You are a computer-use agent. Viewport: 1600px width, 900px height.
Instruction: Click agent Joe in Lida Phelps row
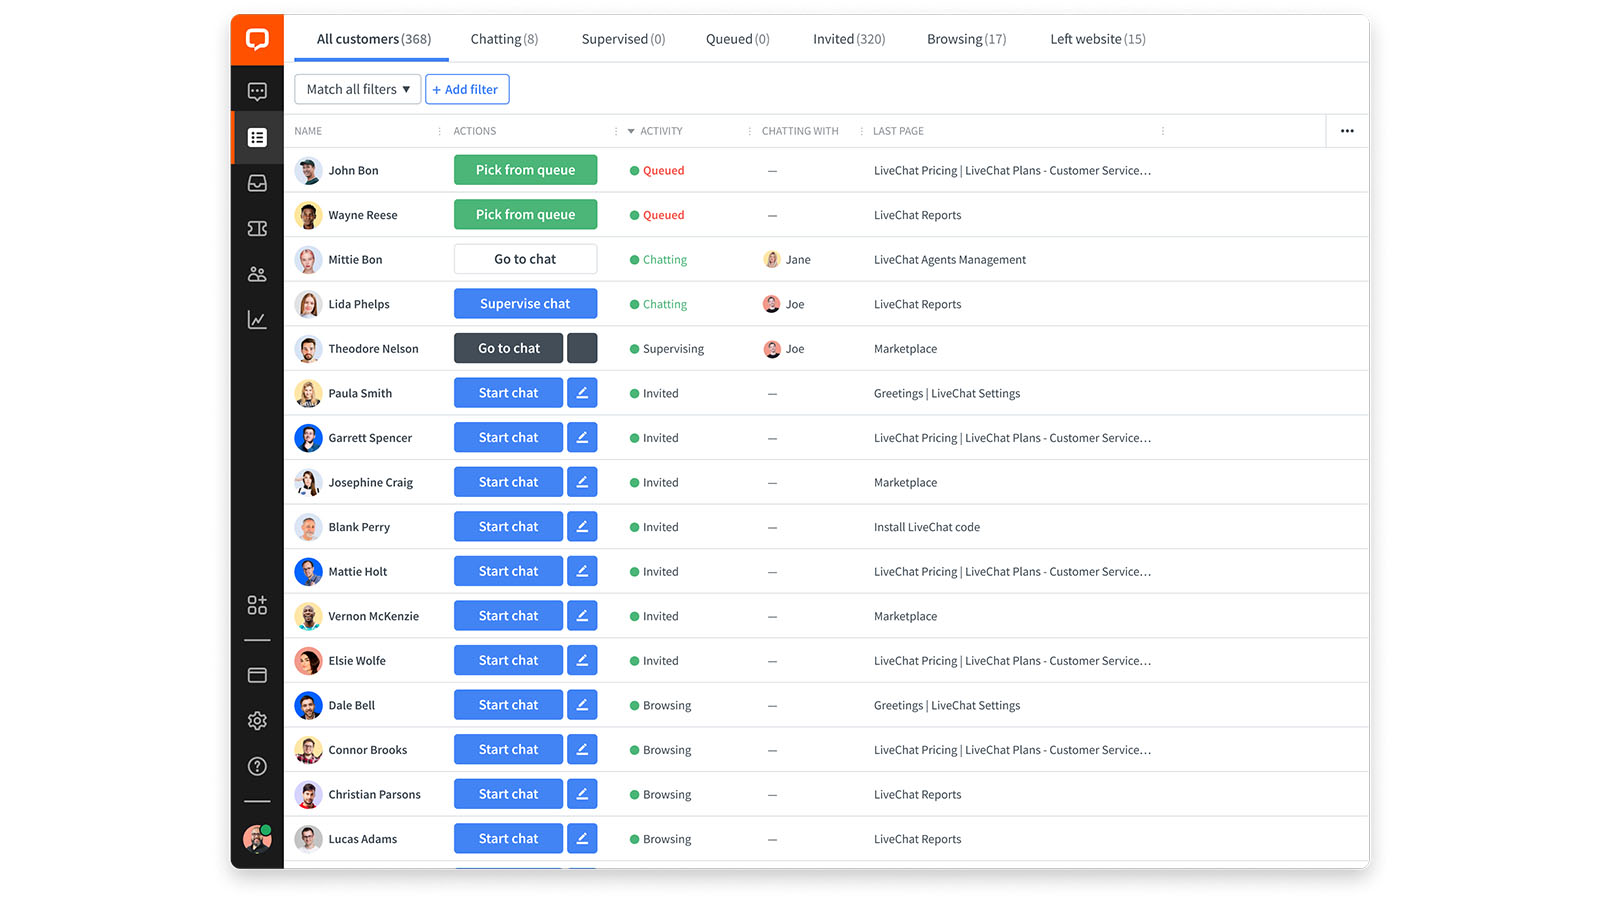[x=784, y=304]
